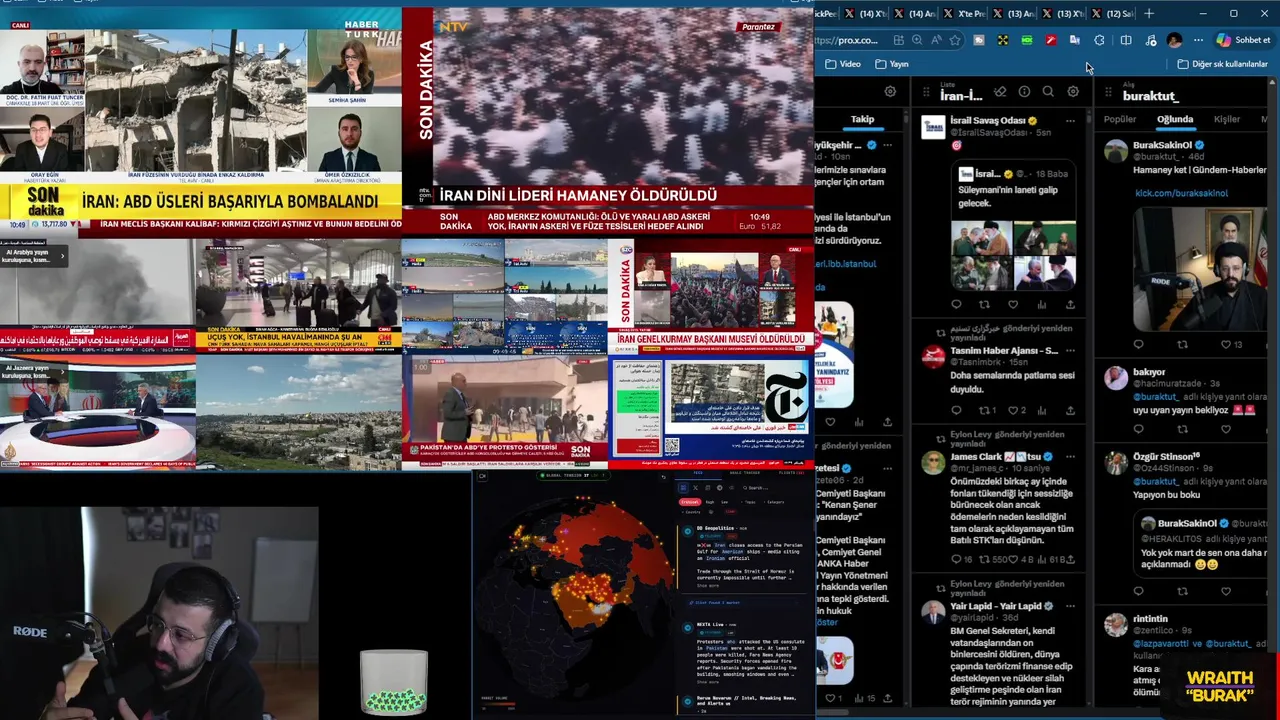Reply to the İsrail Savaş Odası post
Viewport: 1280px width, 720px height.
[x=956, y=304]
